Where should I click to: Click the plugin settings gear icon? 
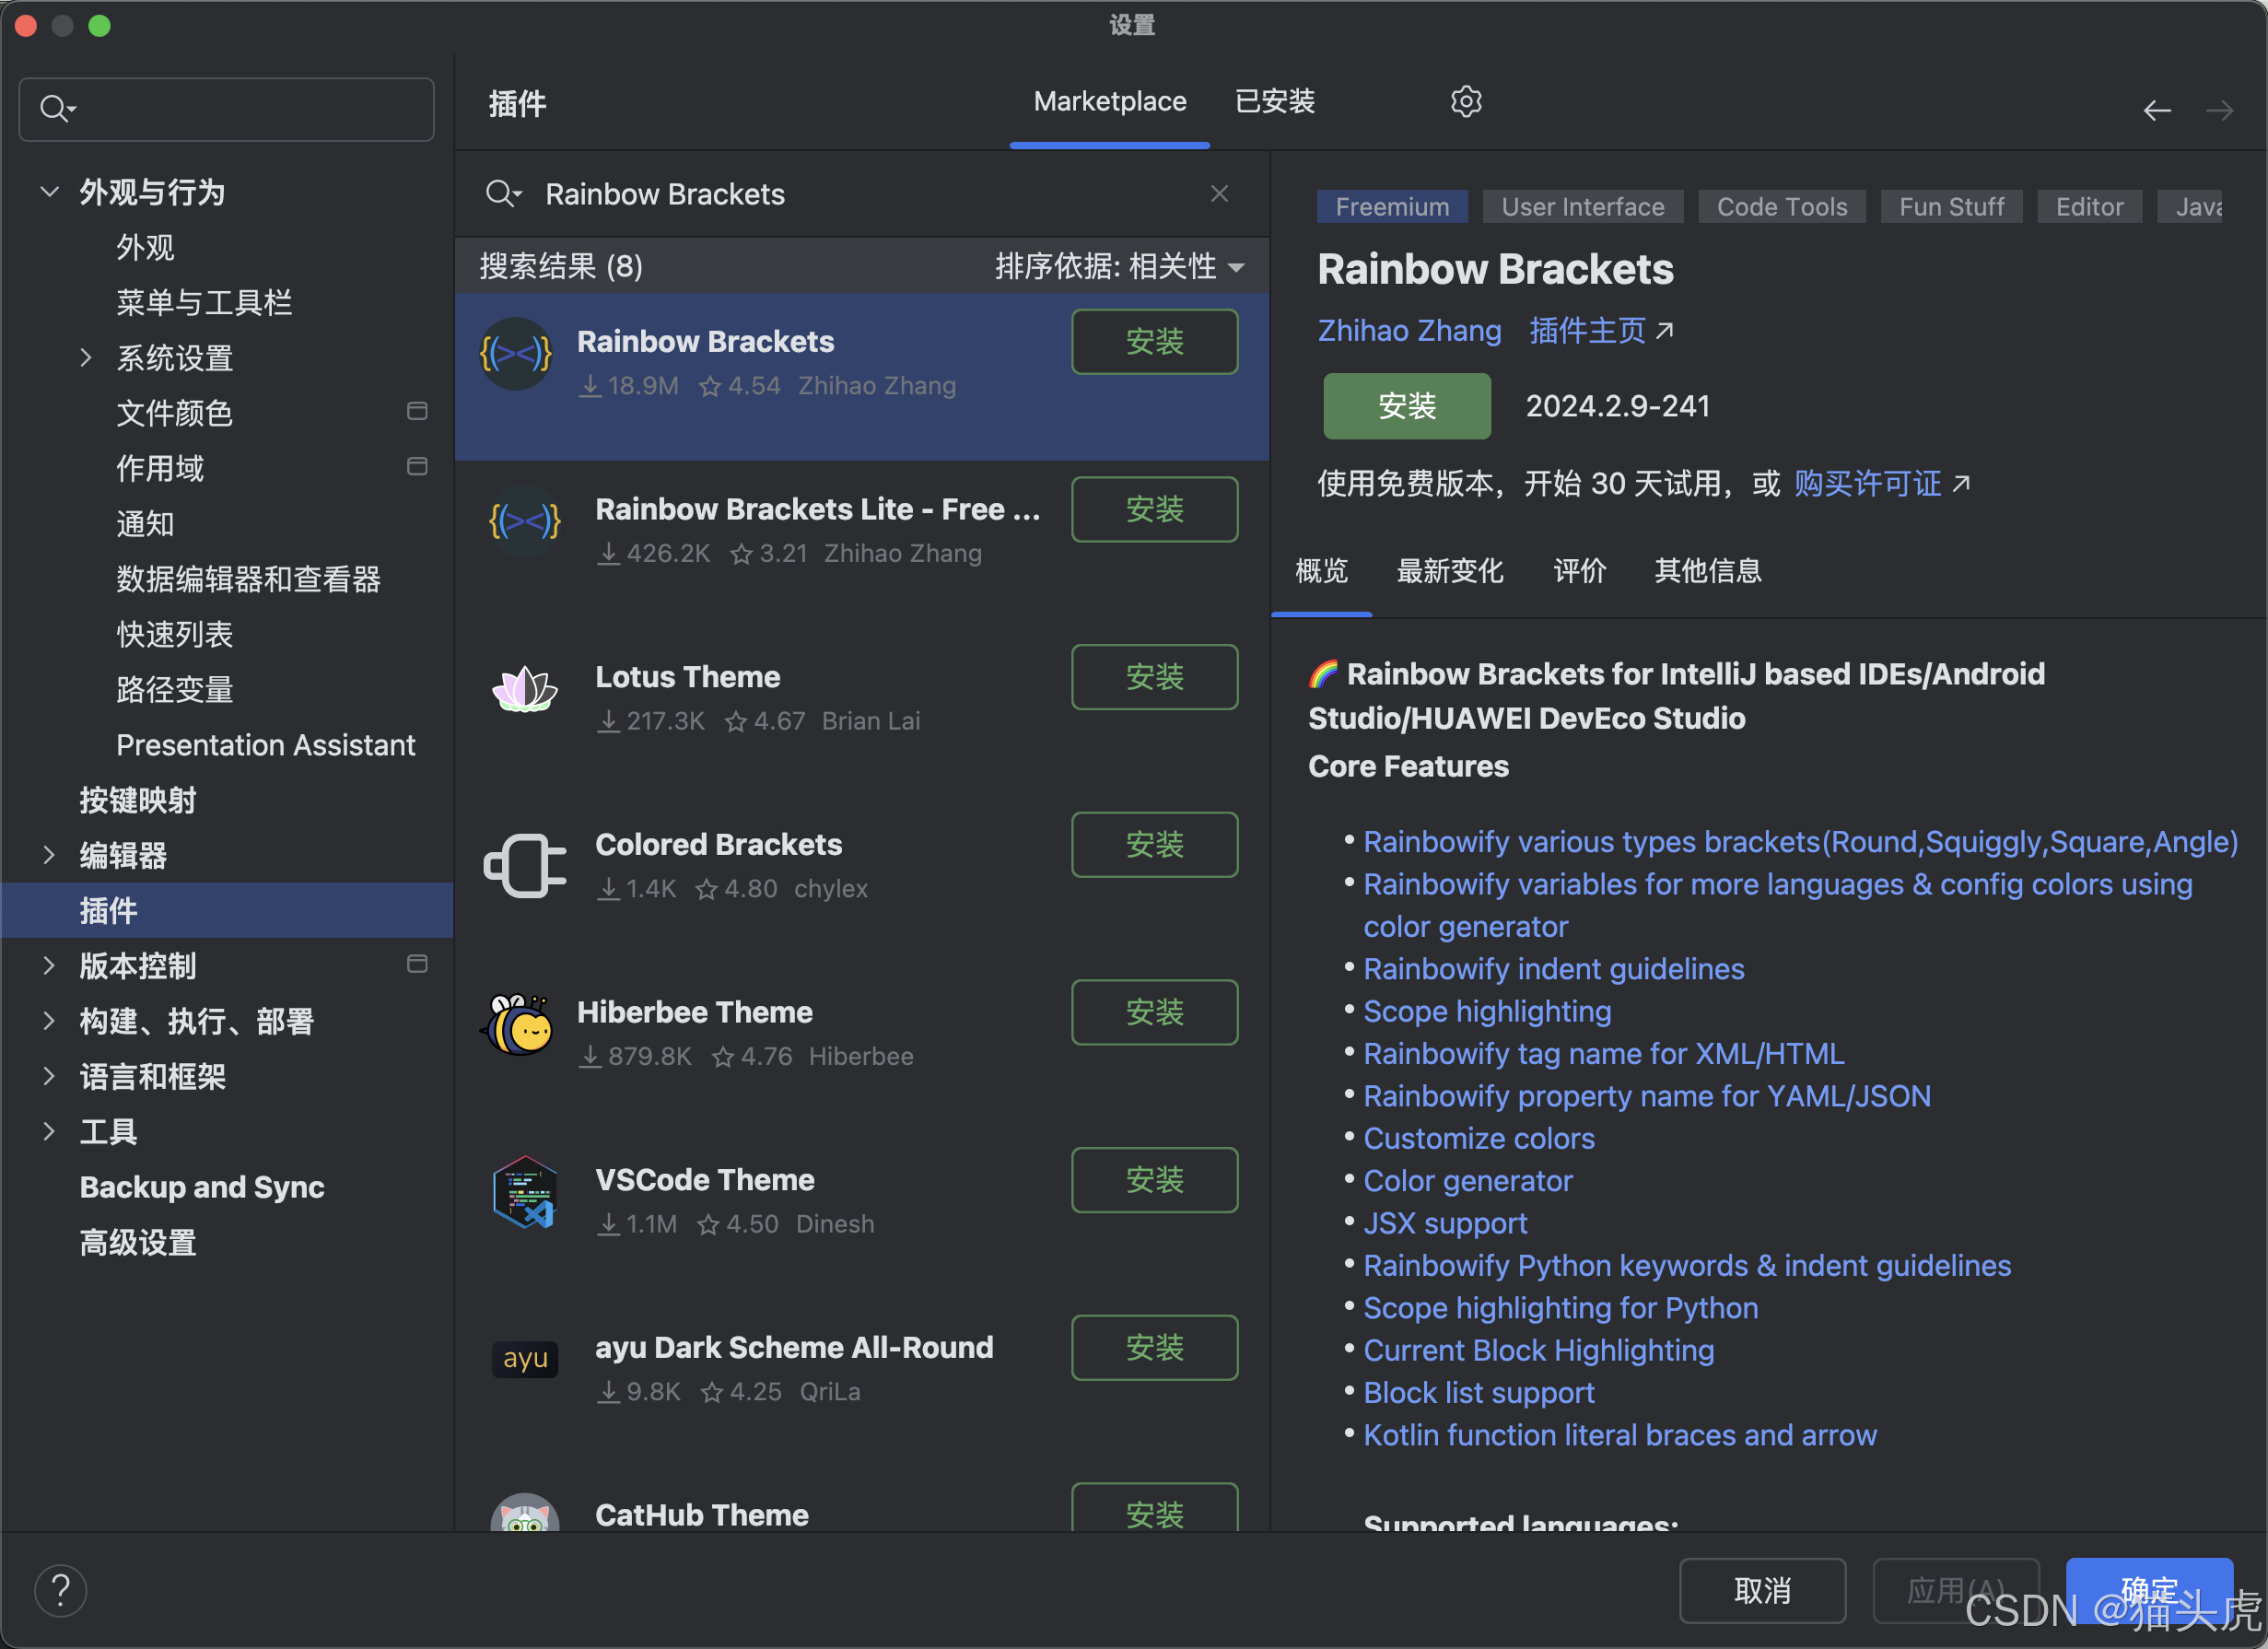pos(1465,102)
